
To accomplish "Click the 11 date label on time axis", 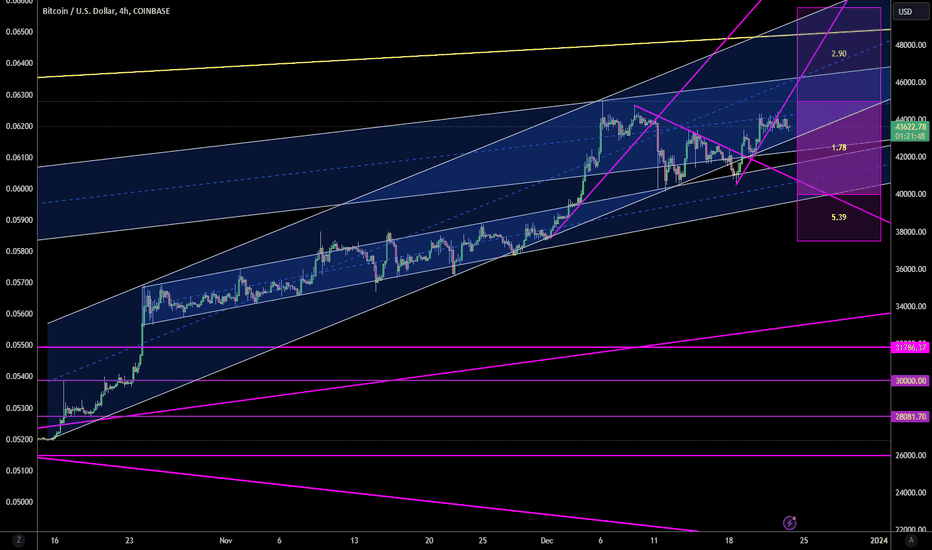I will click(654, 540).
